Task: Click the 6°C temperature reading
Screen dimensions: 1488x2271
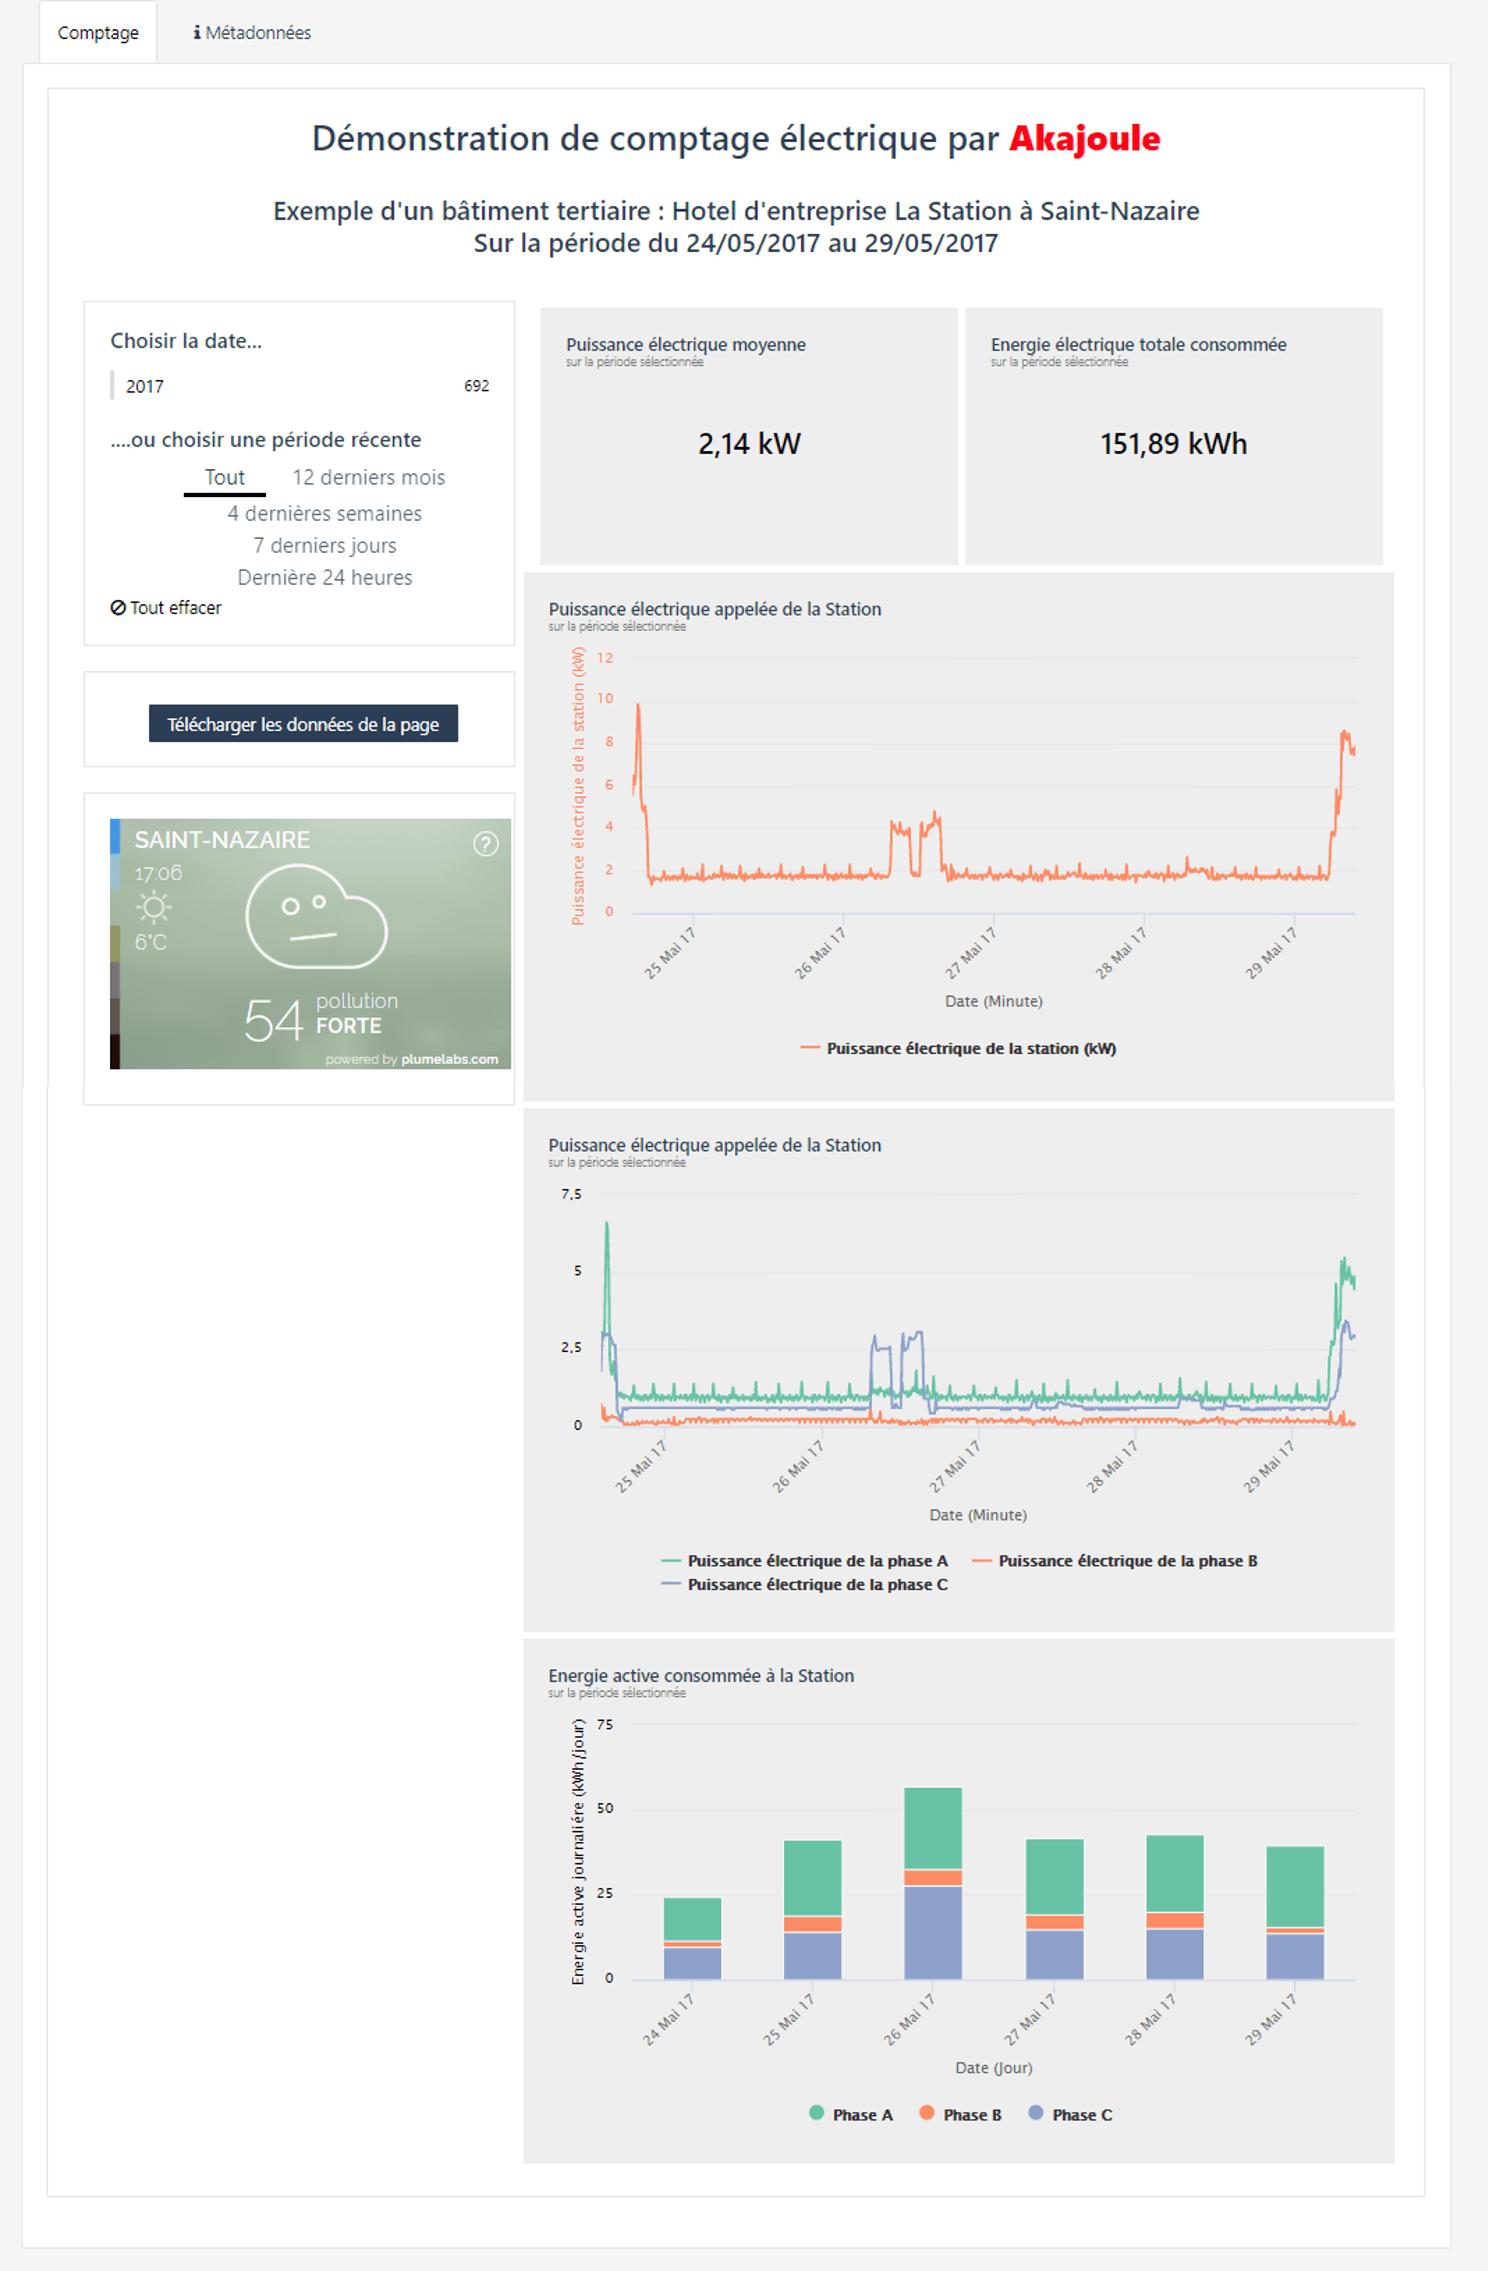Action: (x=151, y=943)
